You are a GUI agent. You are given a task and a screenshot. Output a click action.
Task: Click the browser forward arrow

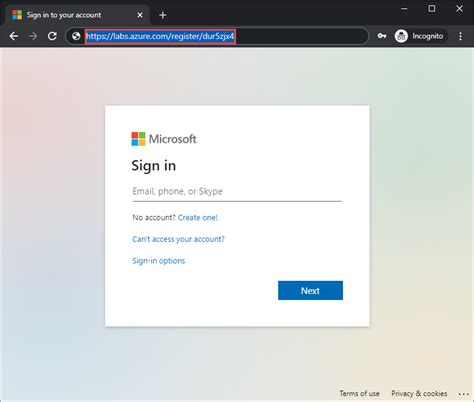tap(33, 36)
